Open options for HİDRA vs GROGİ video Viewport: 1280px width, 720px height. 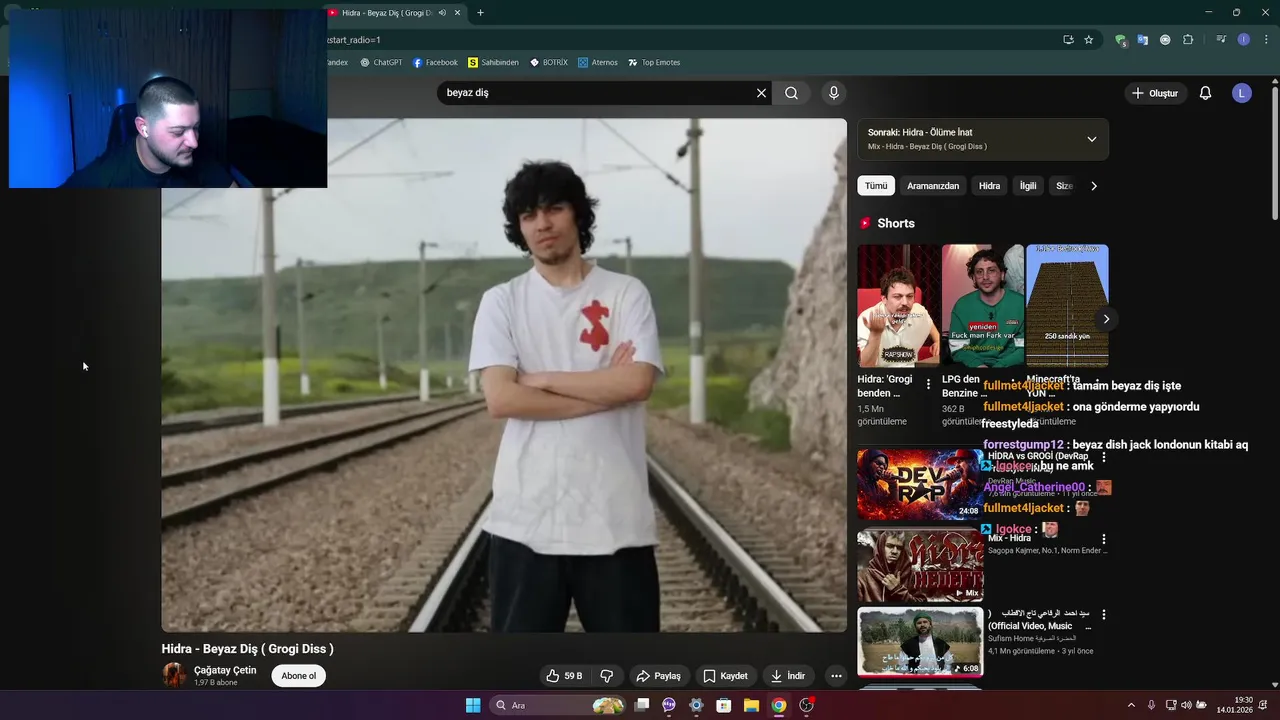[x=1104, y=457]
